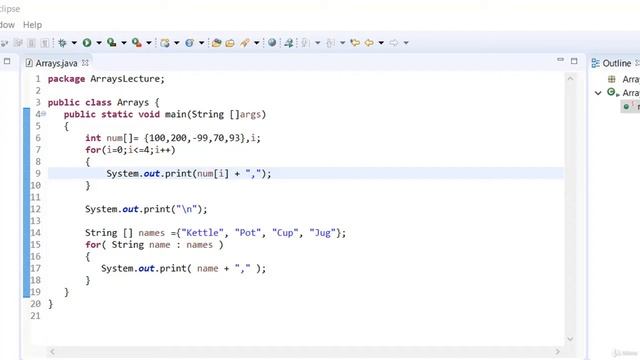Click the editor scroll up arrow
This screenshot has height=360, width=640.
tap(570, 78)
